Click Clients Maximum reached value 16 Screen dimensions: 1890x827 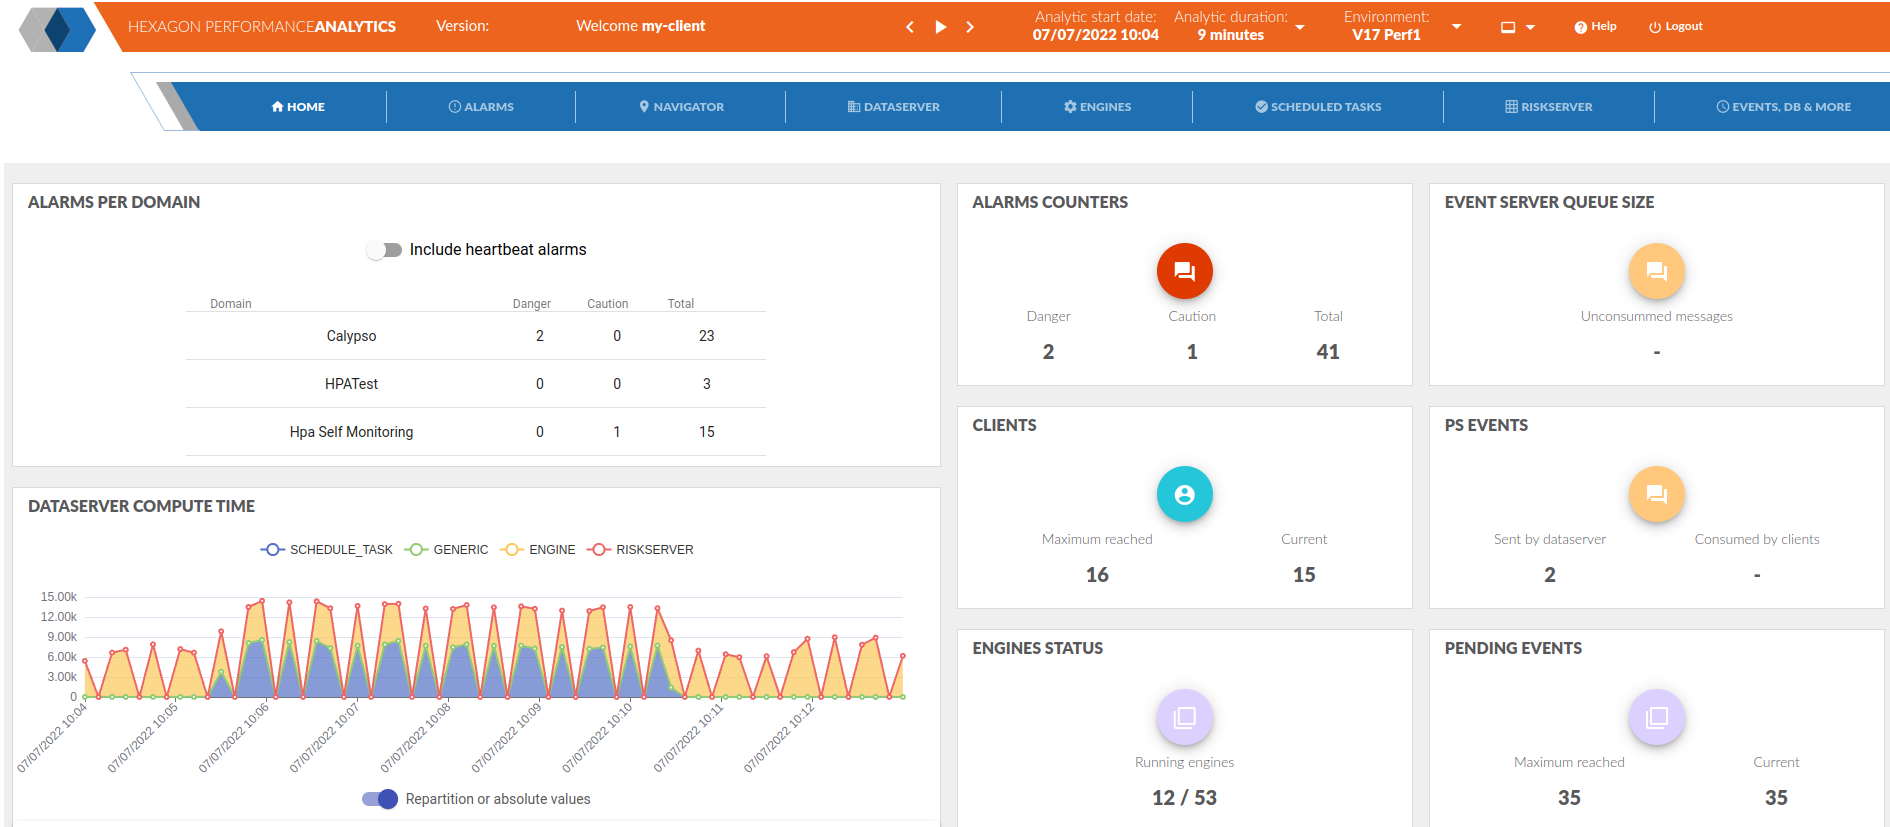pos(1097,575)
